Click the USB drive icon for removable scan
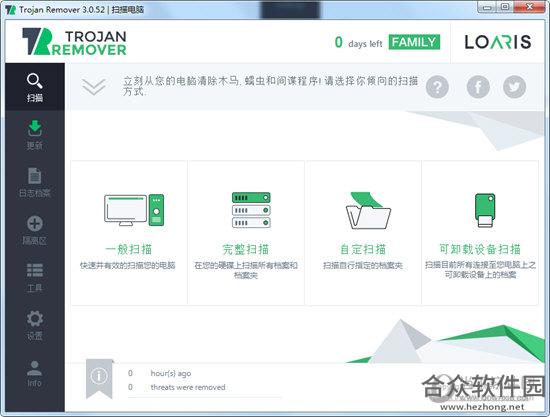The image size is (550, 417). click(485, 210)
